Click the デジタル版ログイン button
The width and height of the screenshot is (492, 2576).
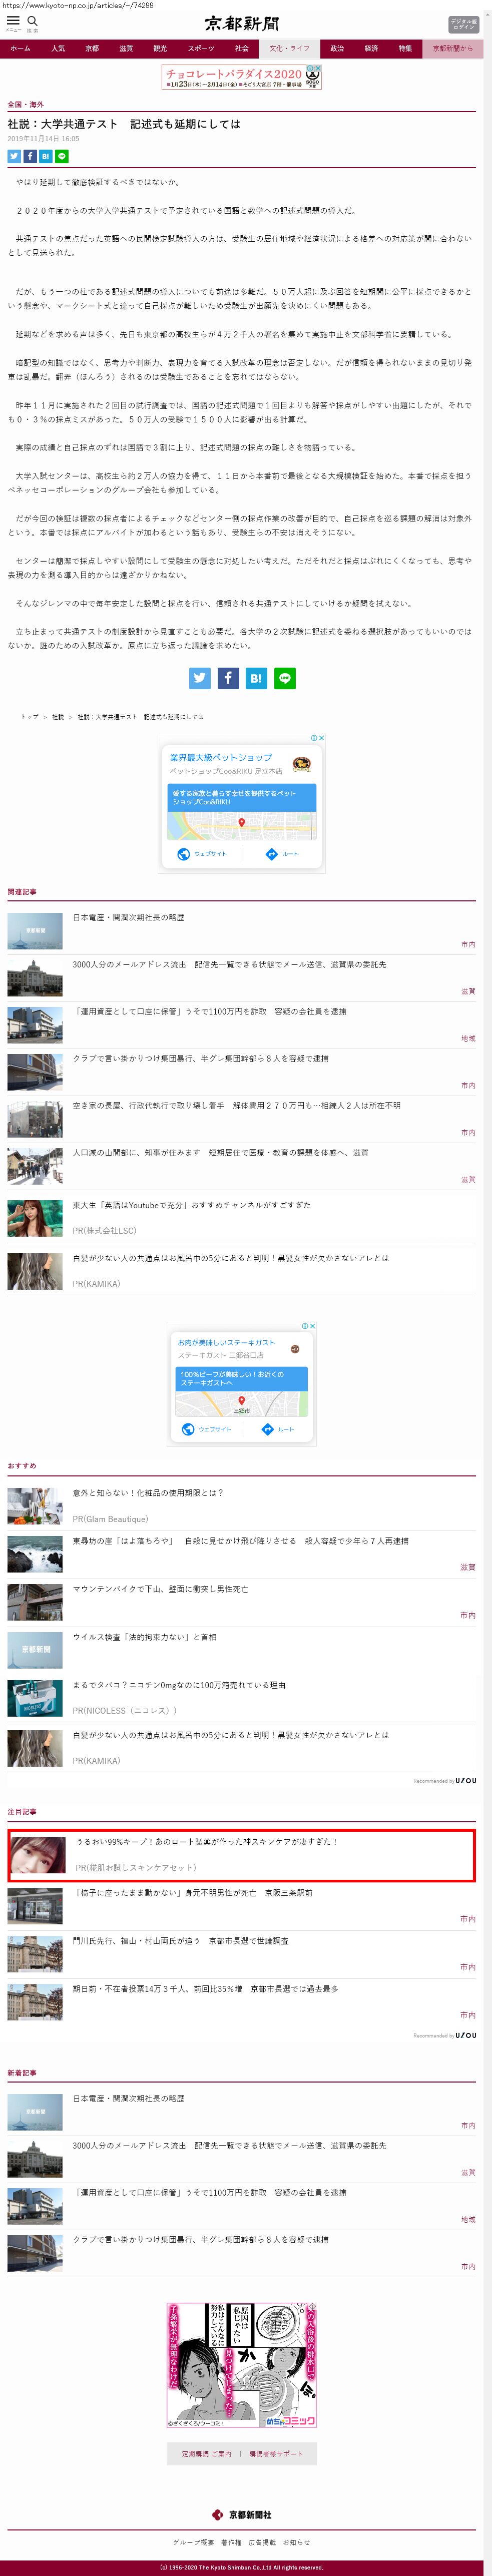pos(463,24)
